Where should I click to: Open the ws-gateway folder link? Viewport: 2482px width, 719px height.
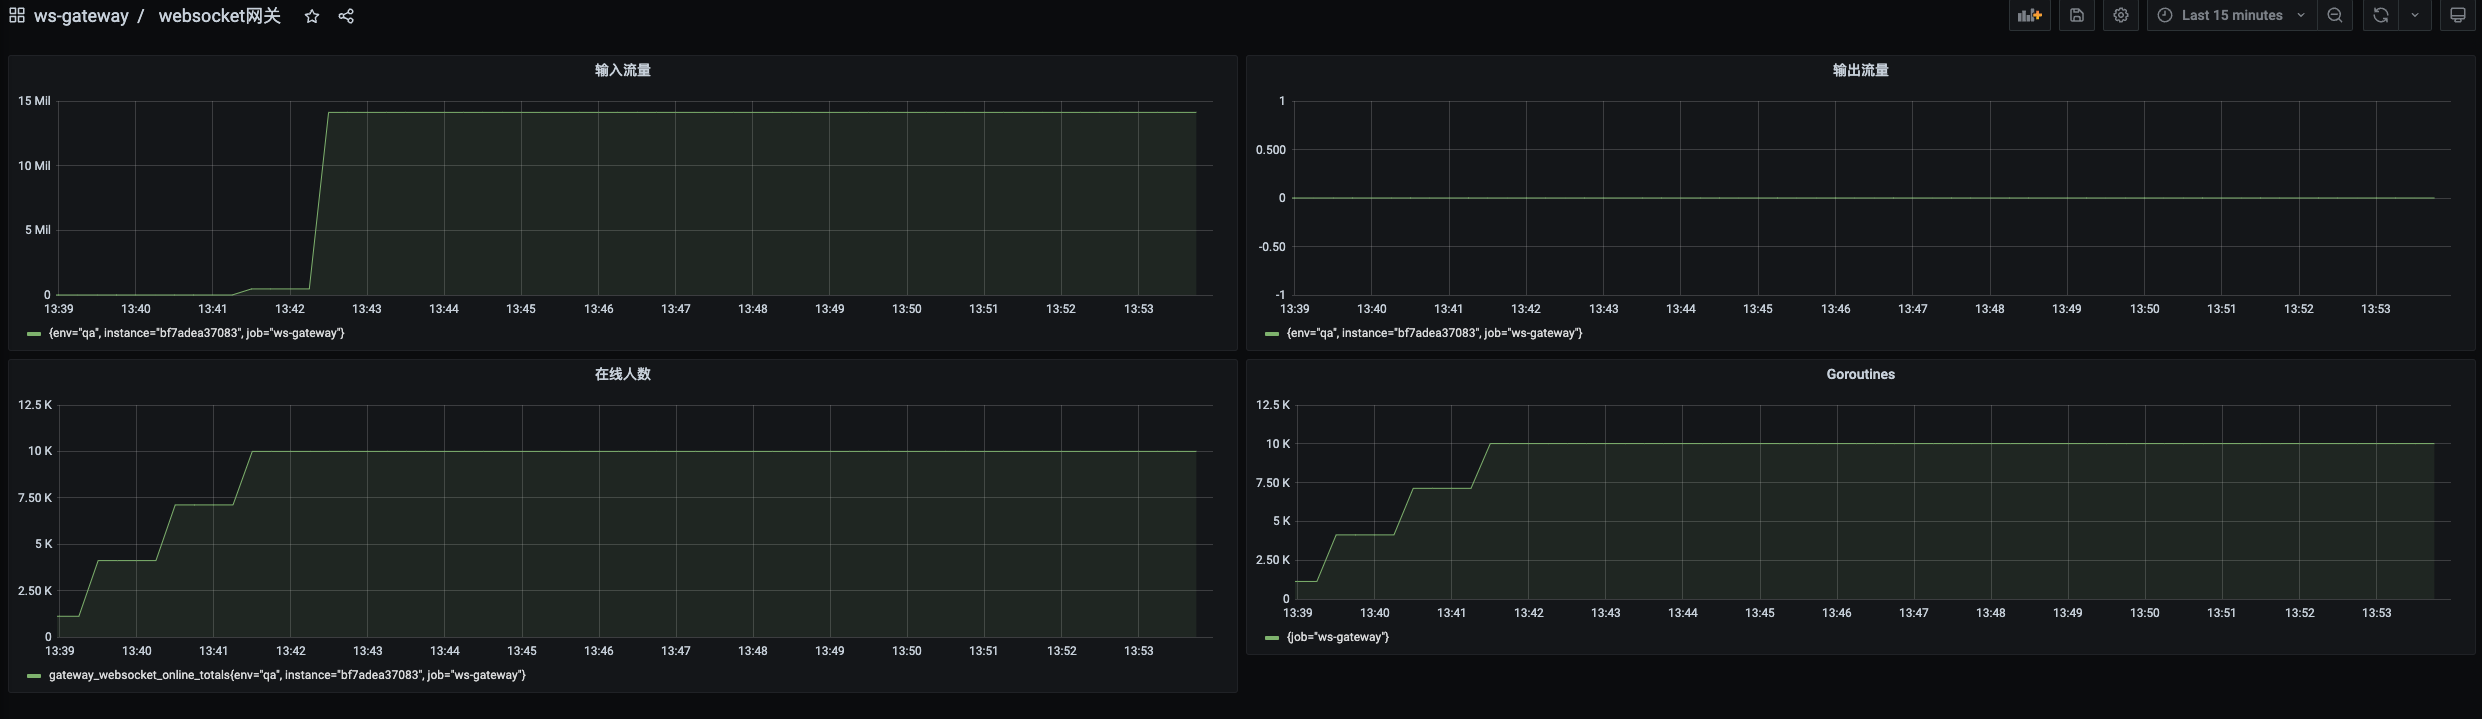[81, 16]
